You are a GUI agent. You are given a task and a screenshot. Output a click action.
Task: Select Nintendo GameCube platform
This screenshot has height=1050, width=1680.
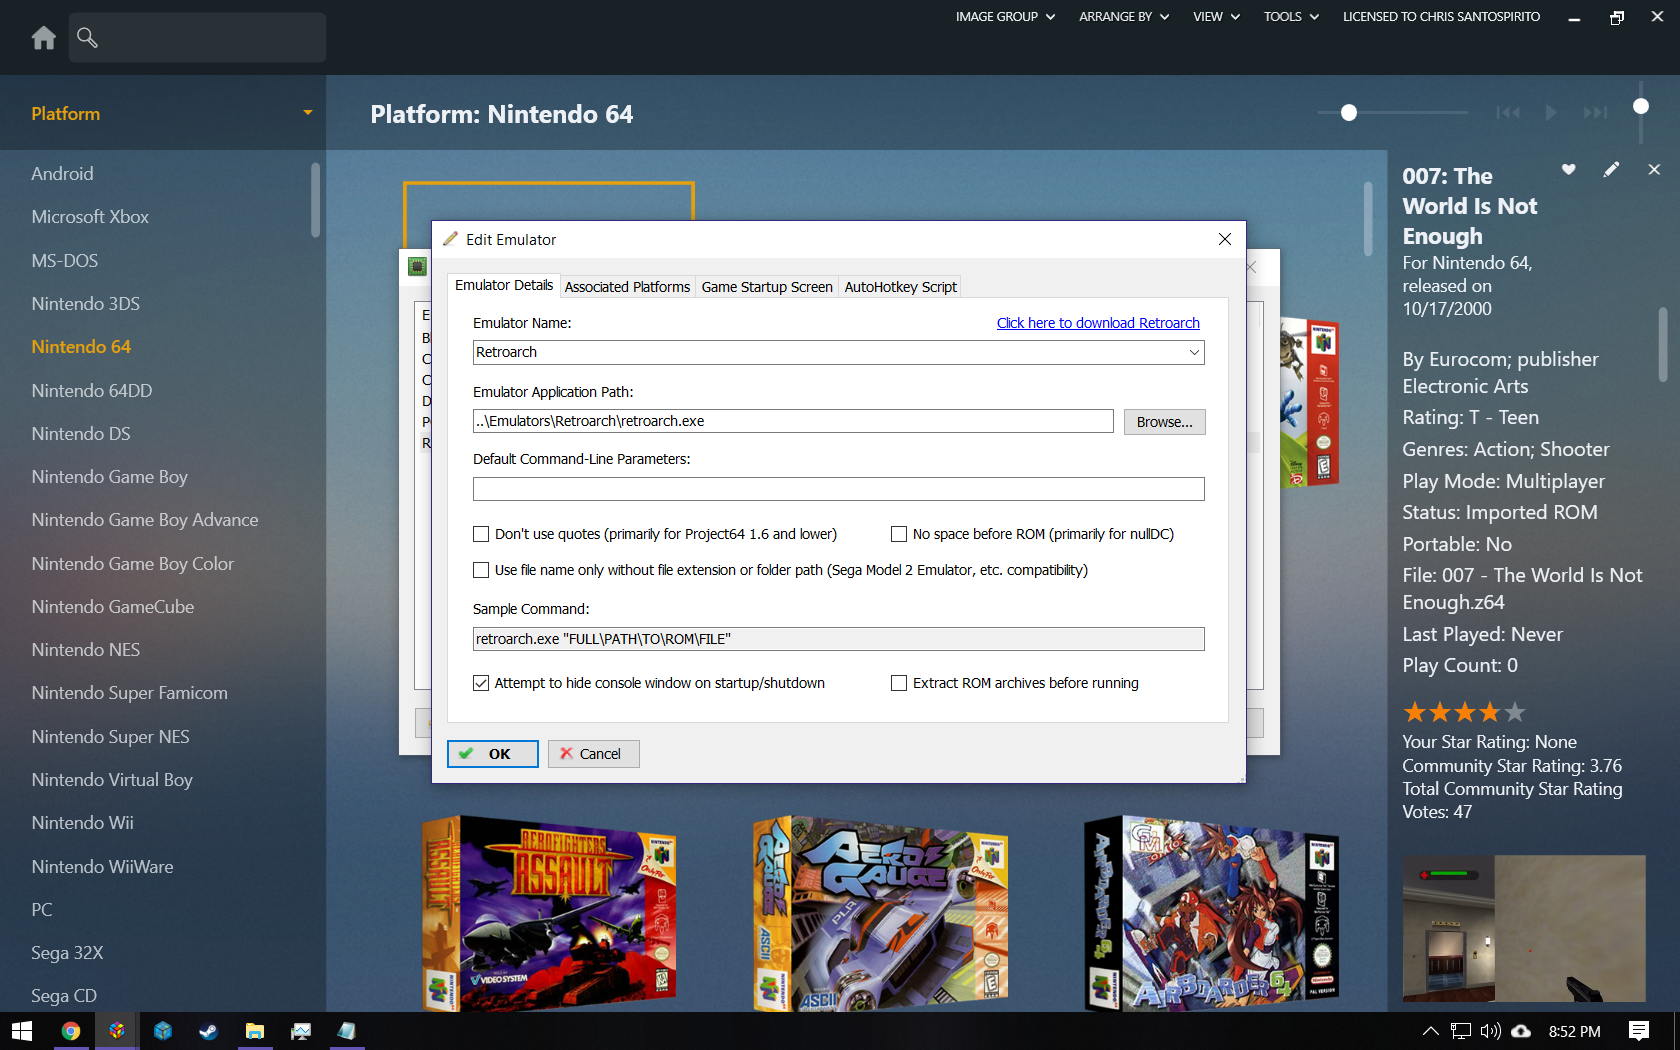[x=113, y=607]
